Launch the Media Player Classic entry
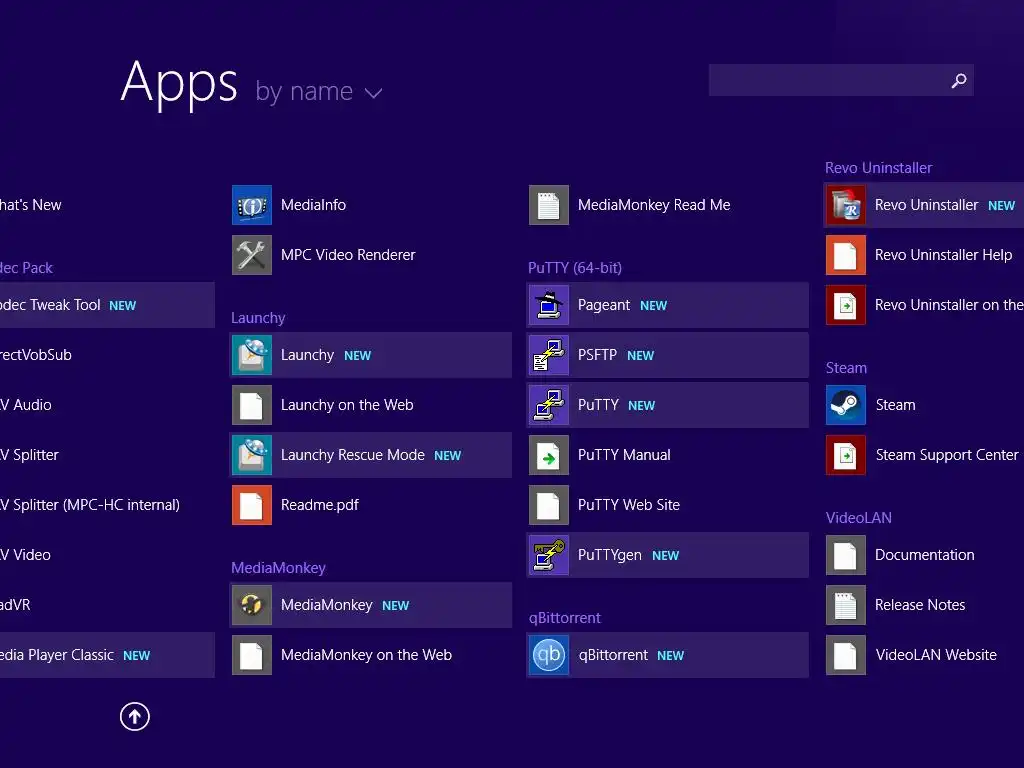The image size is (1024, 768). [x=107, y=655]
